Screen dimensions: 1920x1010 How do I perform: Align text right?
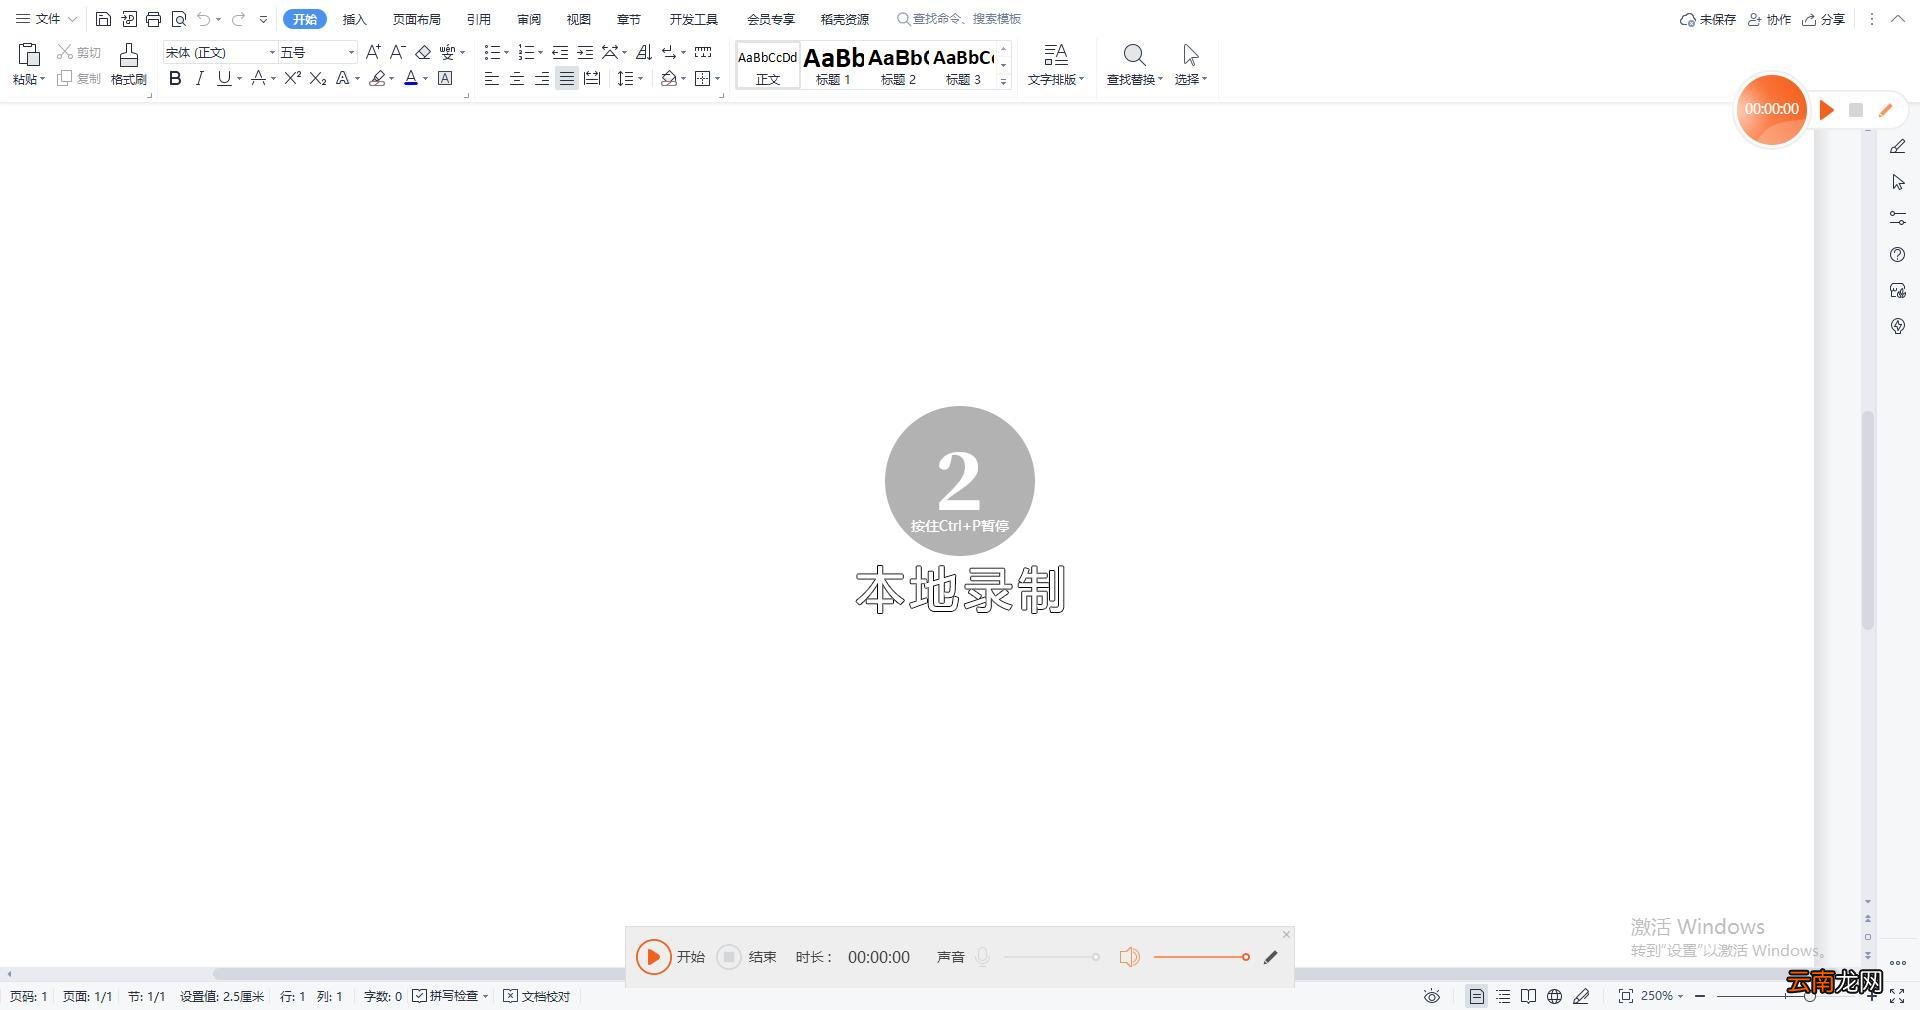541,78
